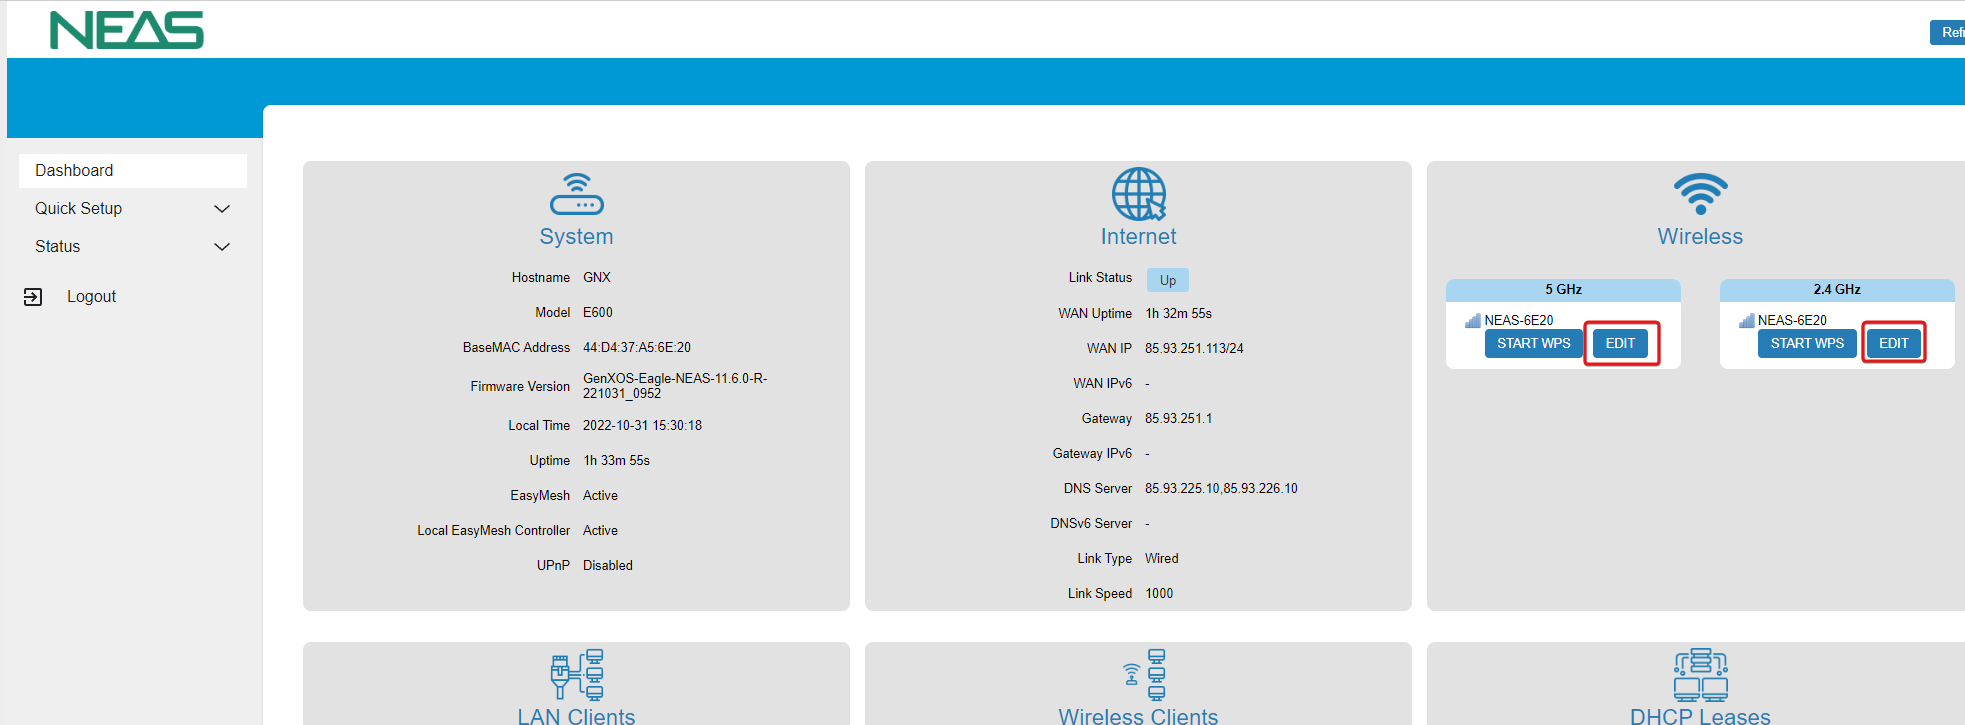The width and height of the screenshot is (1965, 725).
Task: Open the Dashboard menu item
Action: click(133, 171)
